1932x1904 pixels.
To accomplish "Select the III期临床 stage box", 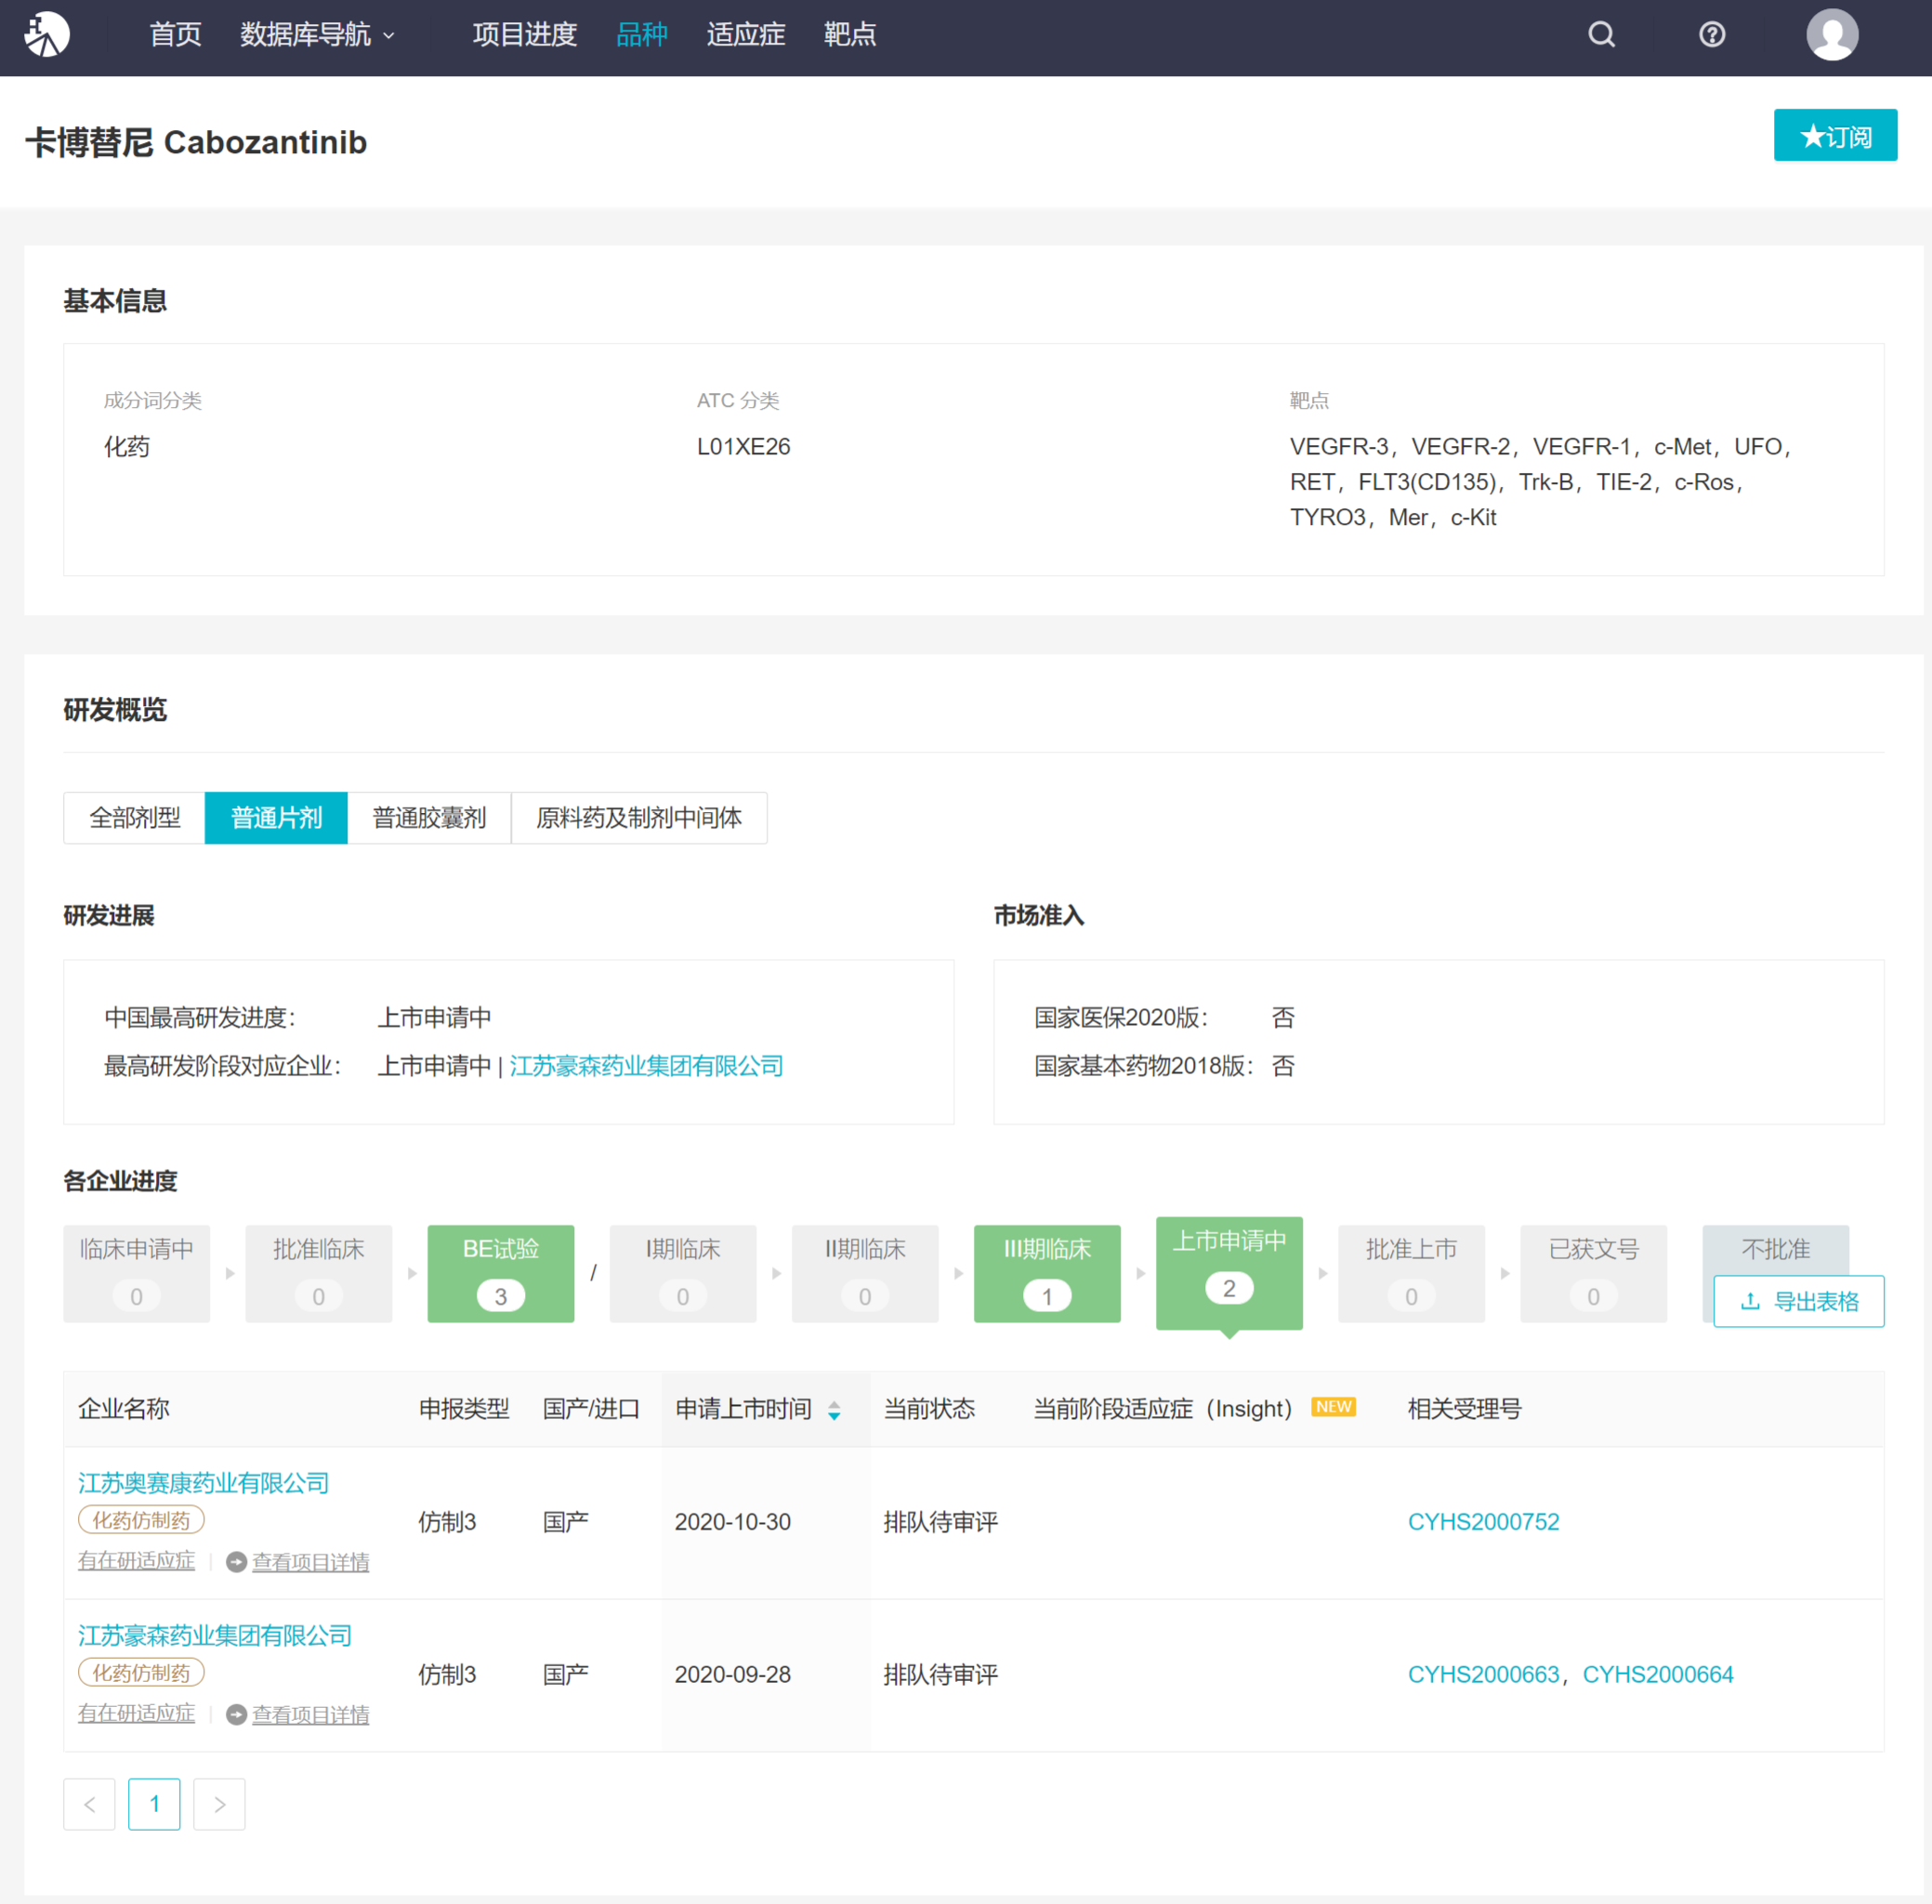I will [1047, 1274].
